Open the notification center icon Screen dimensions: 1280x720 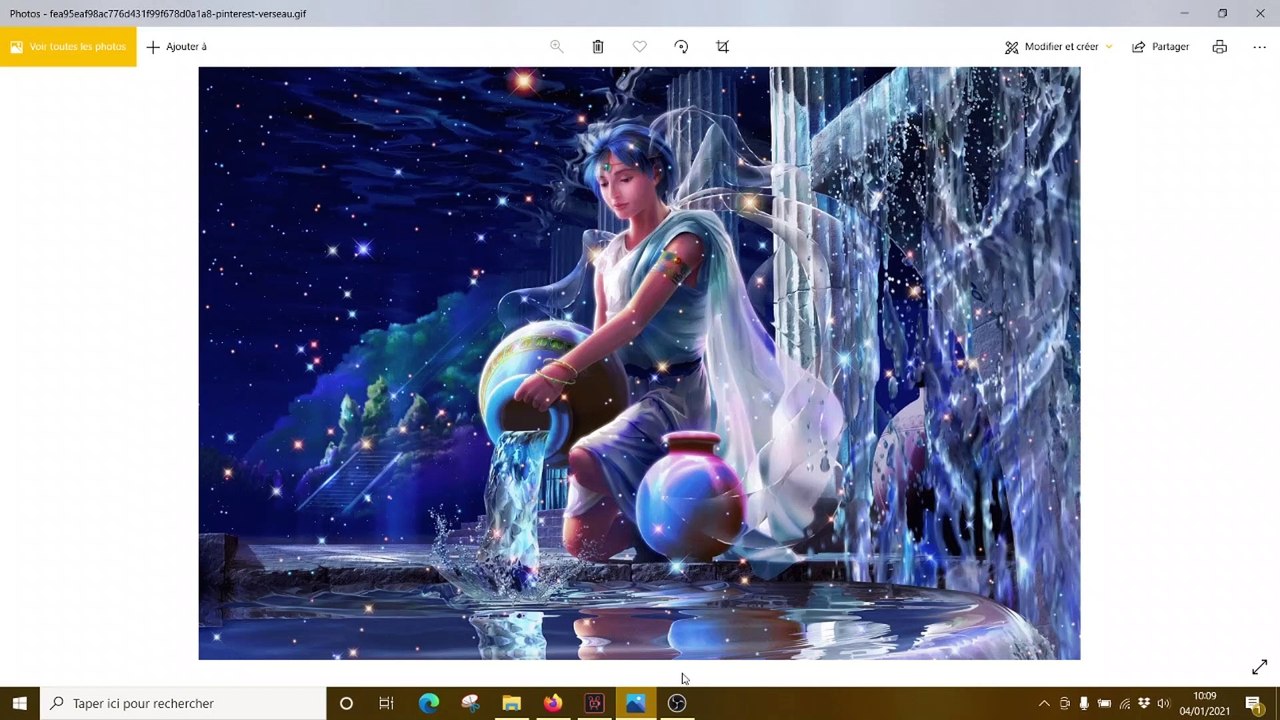point(1254,703)
